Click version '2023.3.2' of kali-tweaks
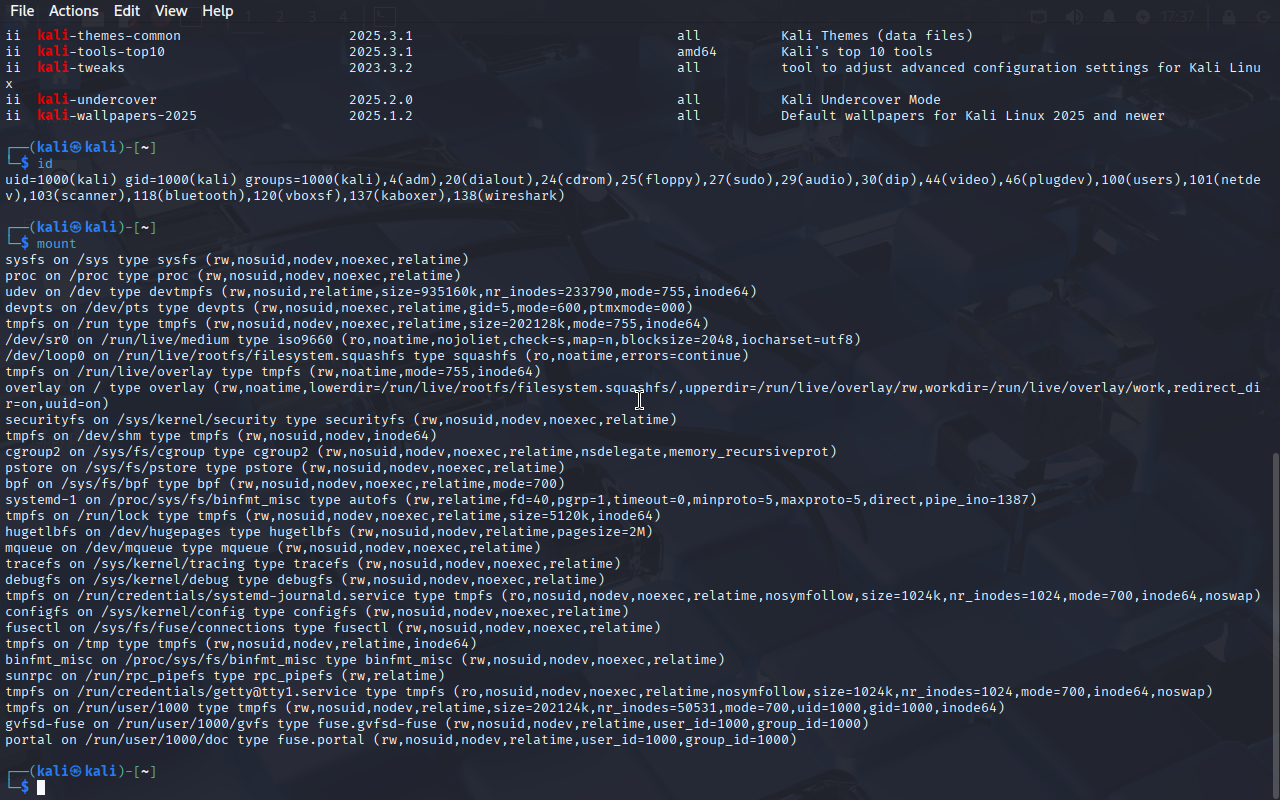Image resolution: width=1280 pixels, height=800 pixels. pyautogui.click(x=381, y=68)
